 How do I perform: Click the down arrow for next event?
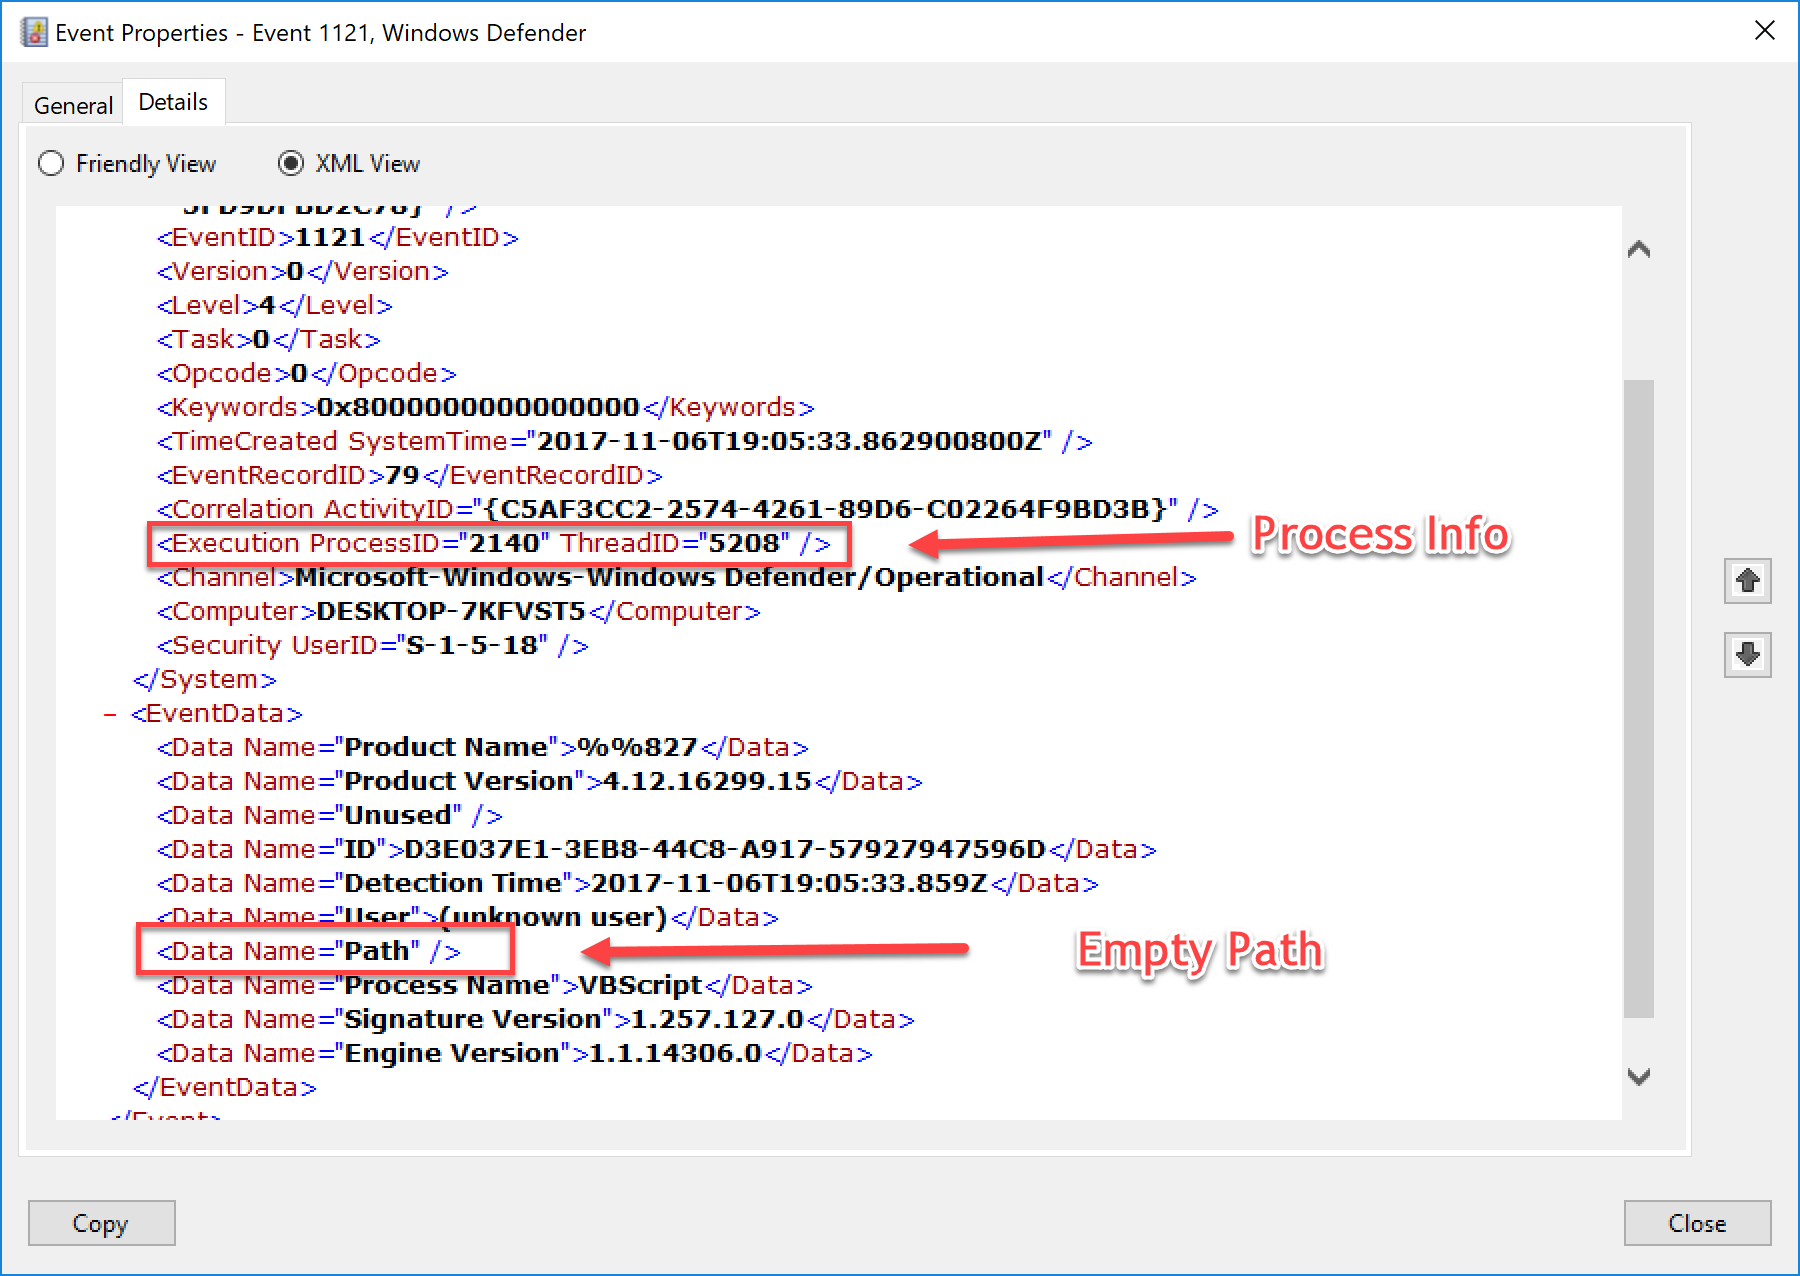coord(1747,655)
